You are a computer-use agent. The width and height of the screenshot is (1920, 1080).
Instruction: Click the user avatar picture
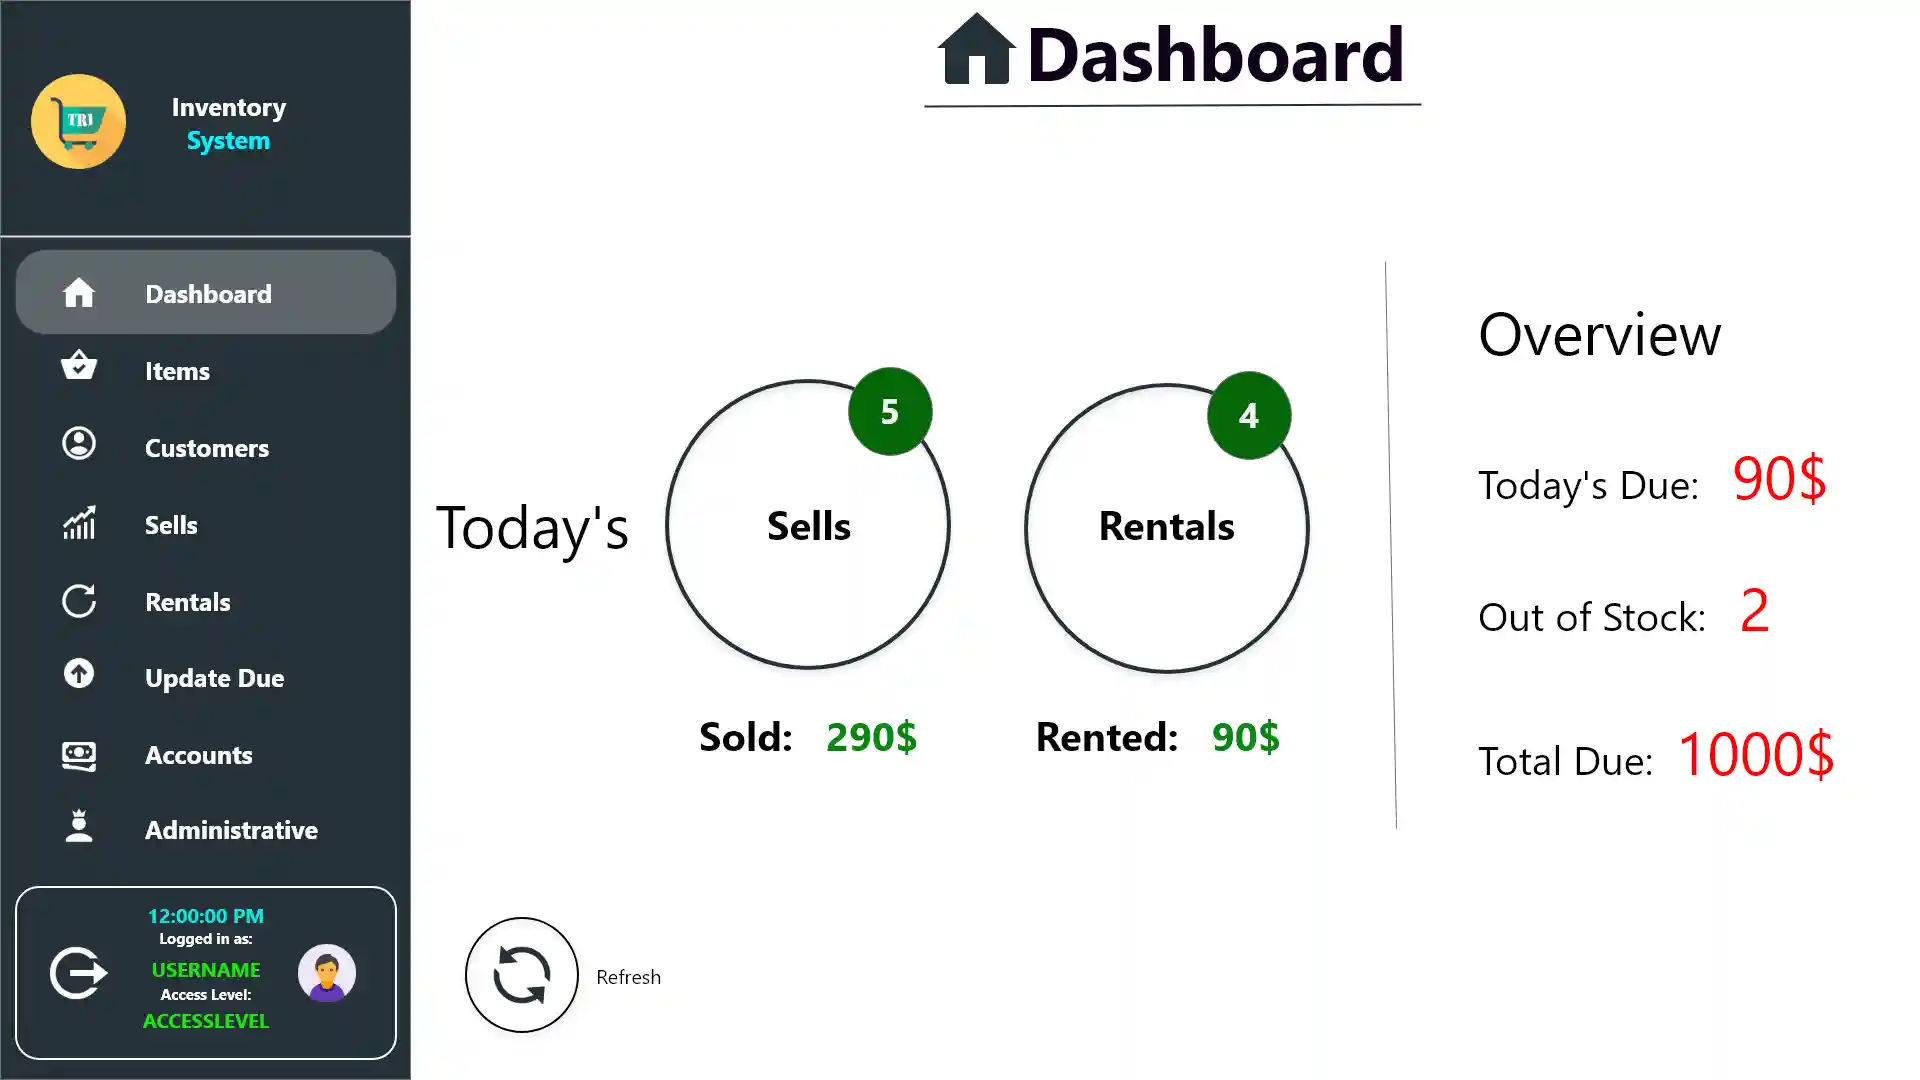point(327,972)
